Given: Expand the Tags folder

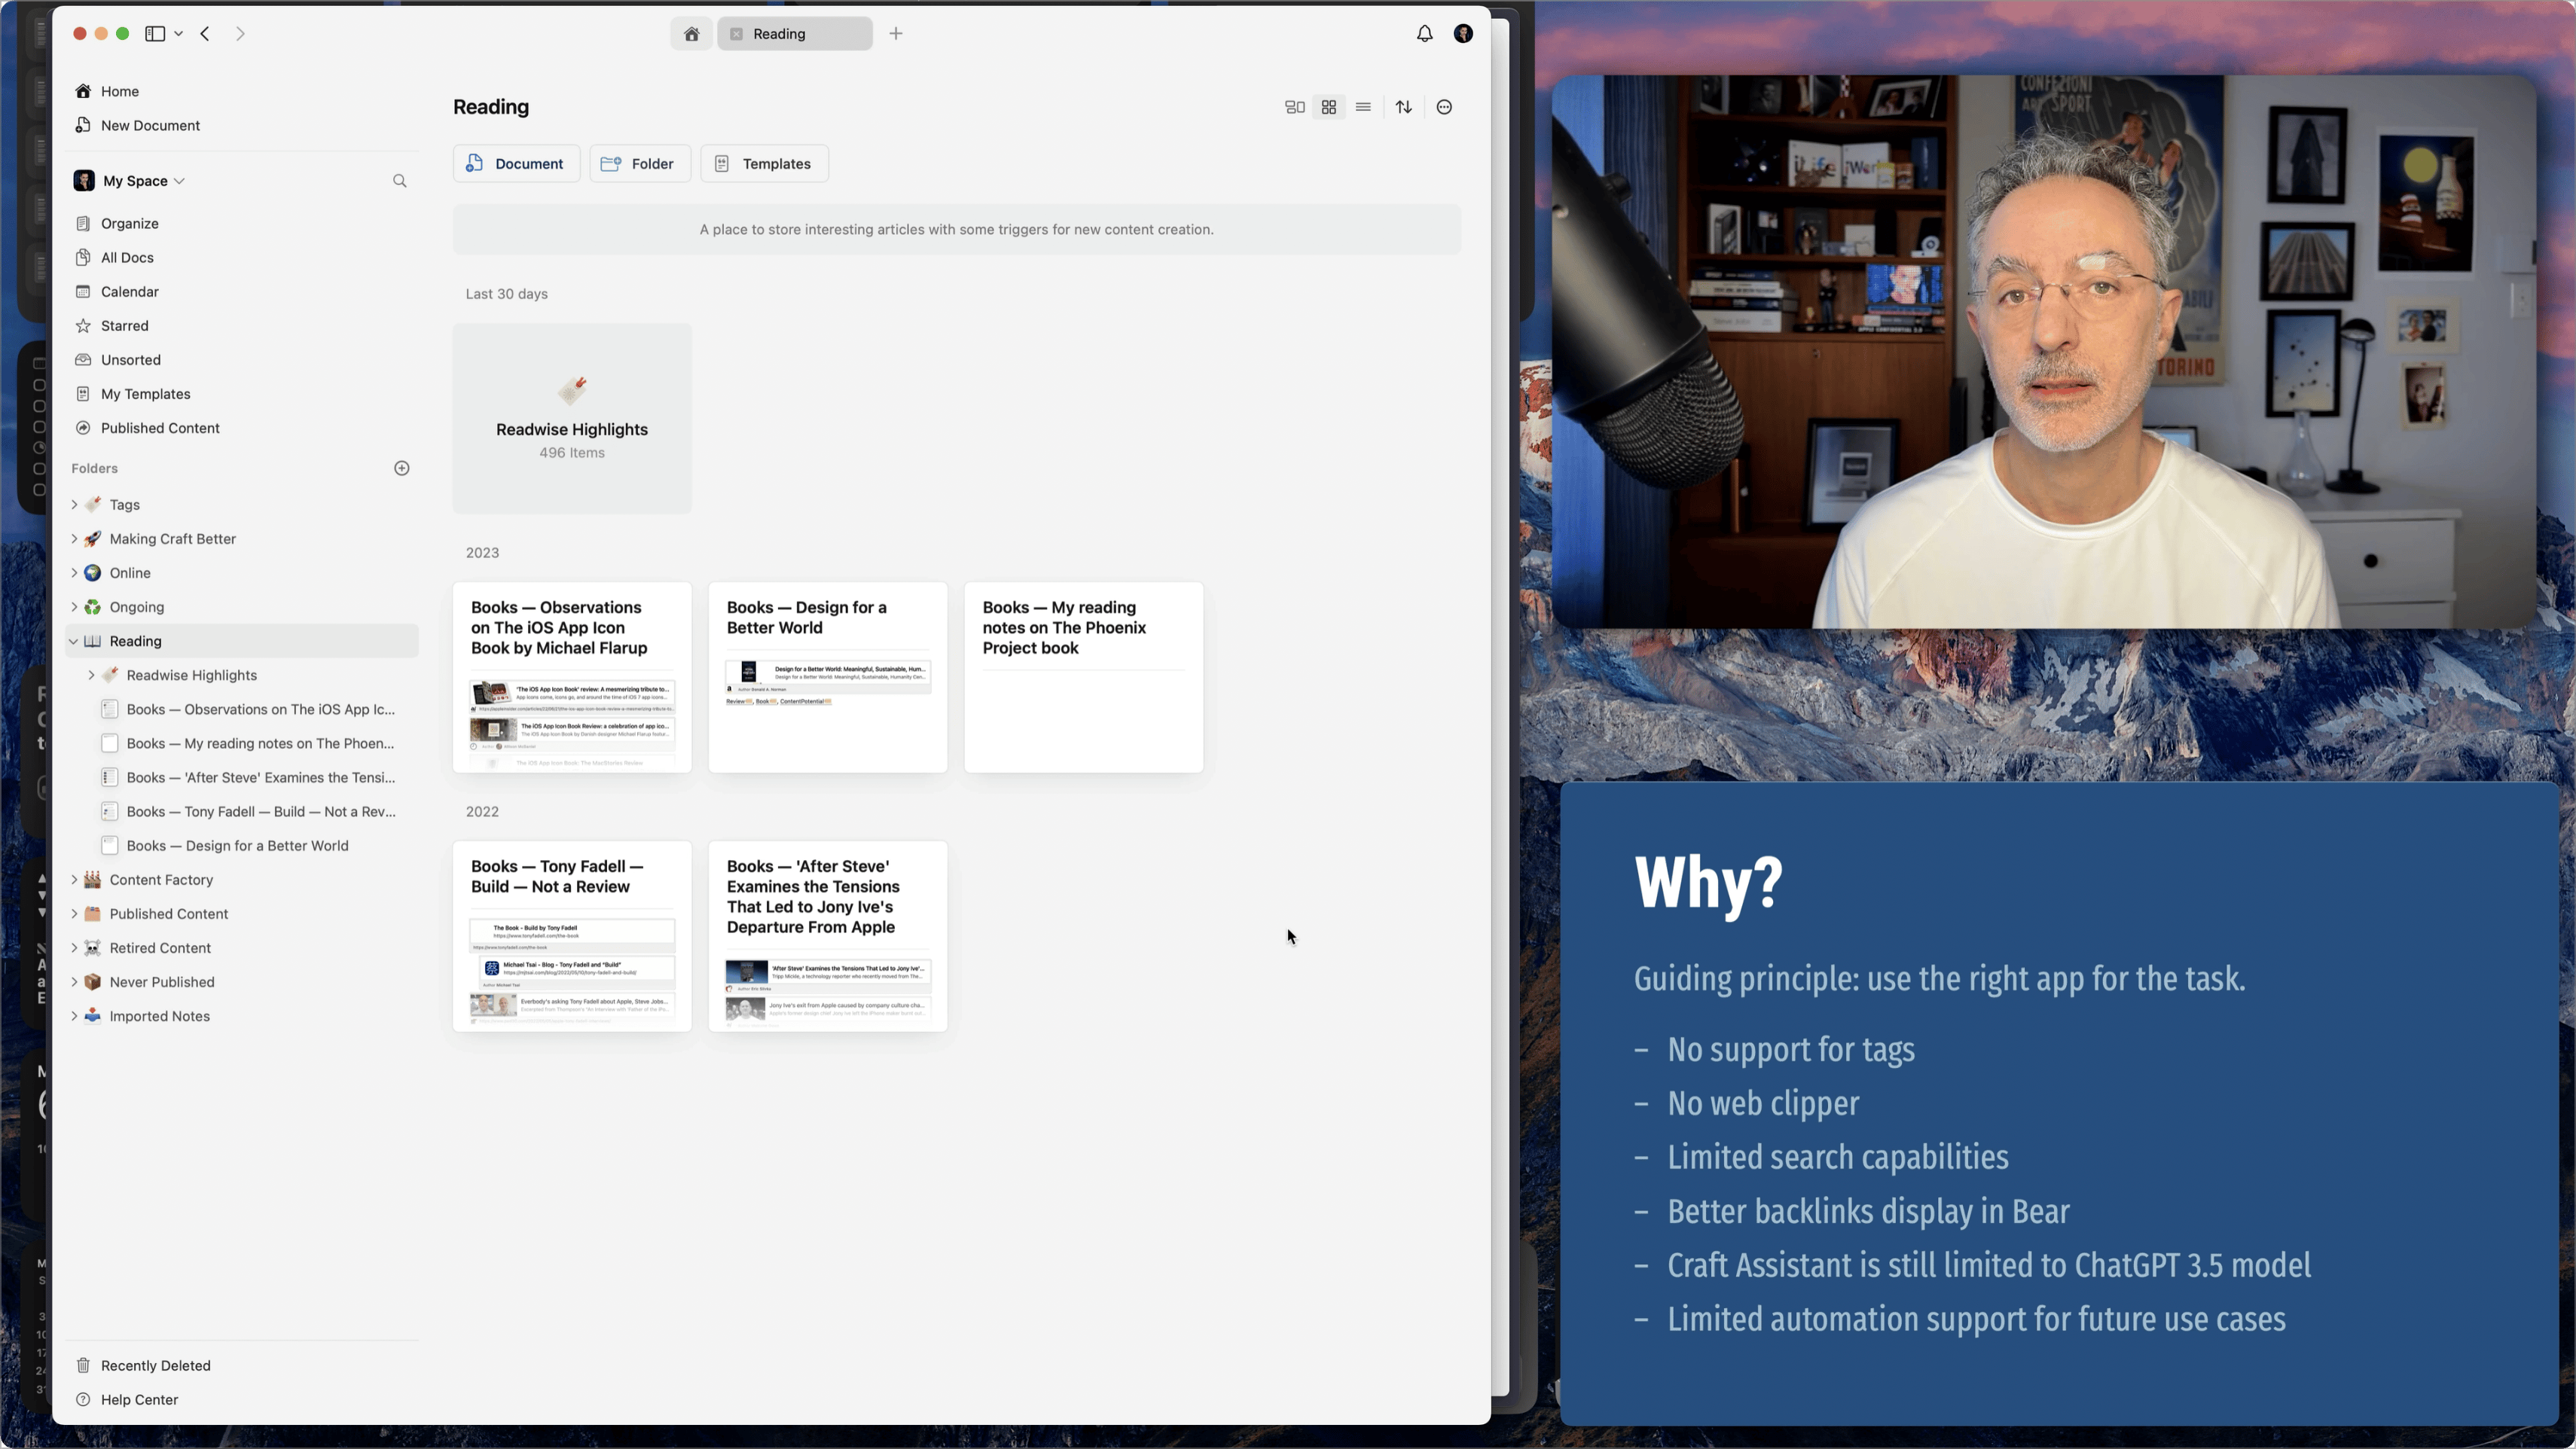Looking at the screenshot, I should point(74,504).
